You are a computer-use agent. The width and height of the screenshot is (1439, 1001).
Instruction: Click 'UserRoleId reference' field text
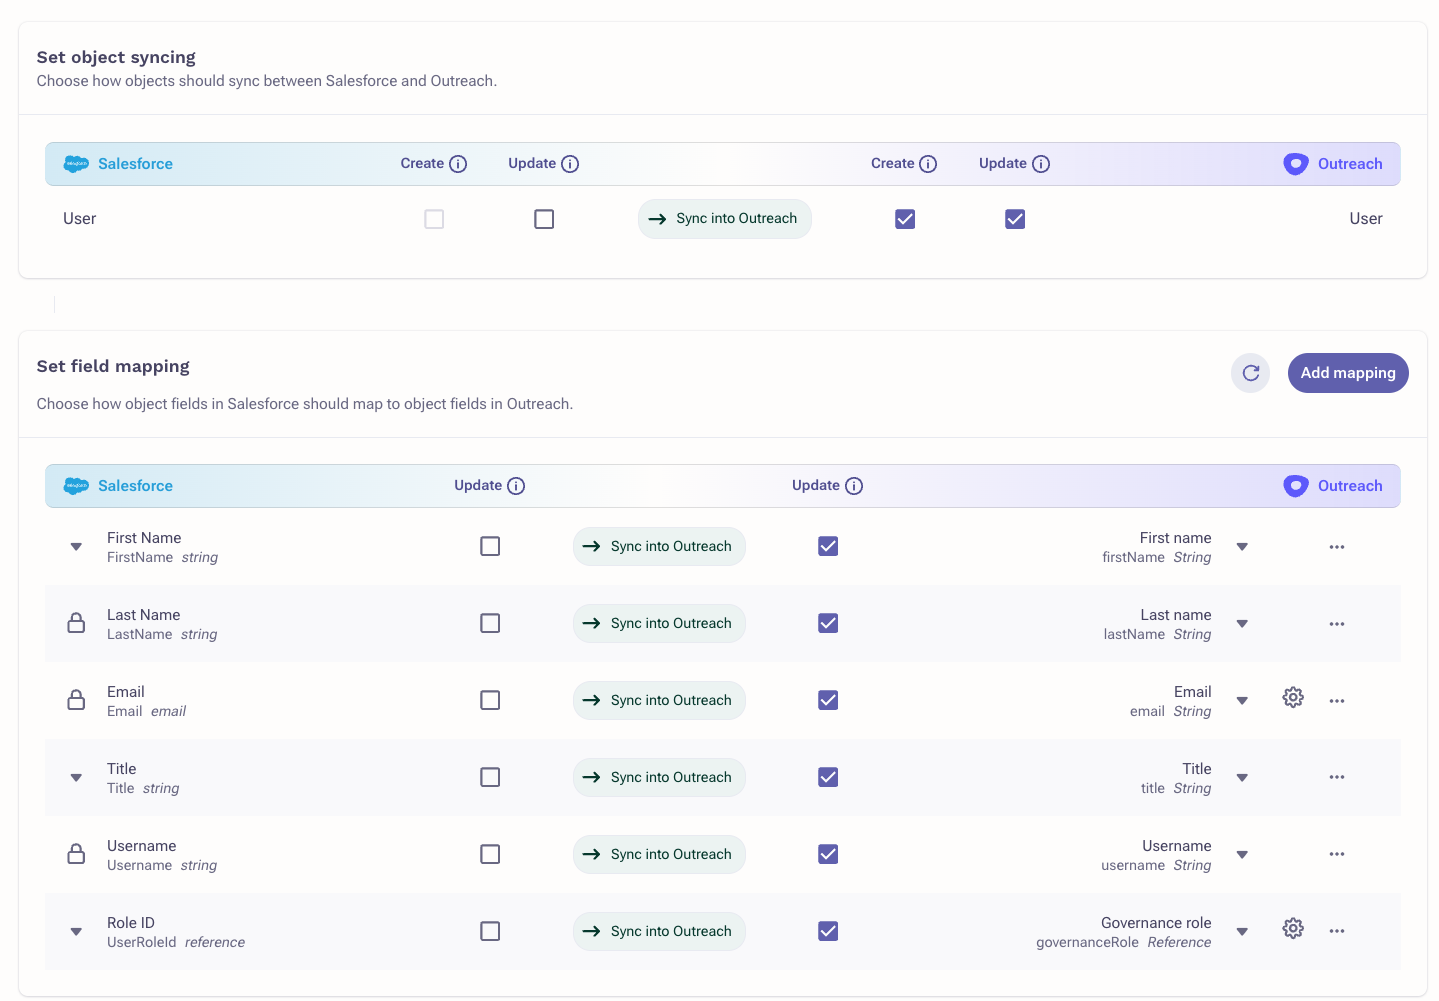(x=176, y=942)
